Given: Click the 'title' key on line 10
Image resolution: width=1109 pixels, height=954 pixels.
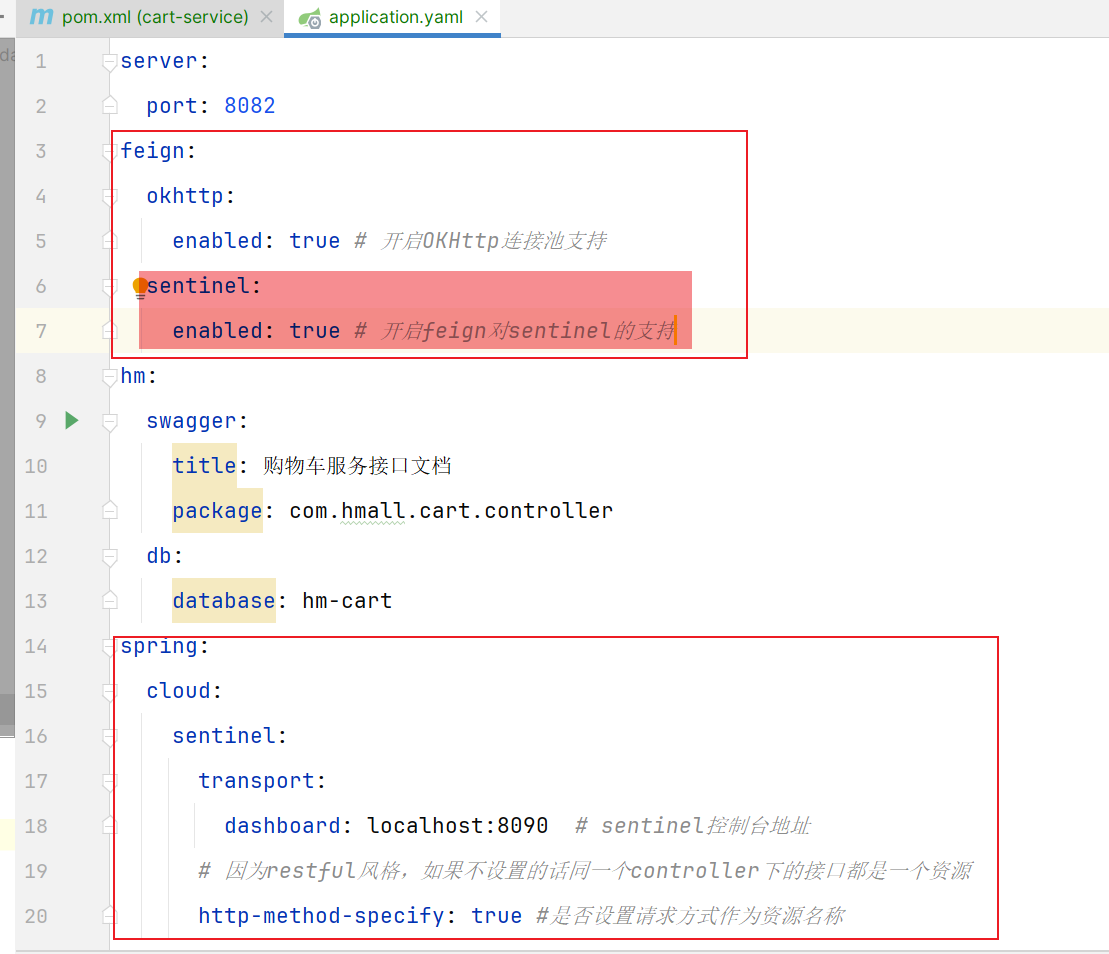Looking at the screenshot, I should pyautogui.click(x=204, y=465).
